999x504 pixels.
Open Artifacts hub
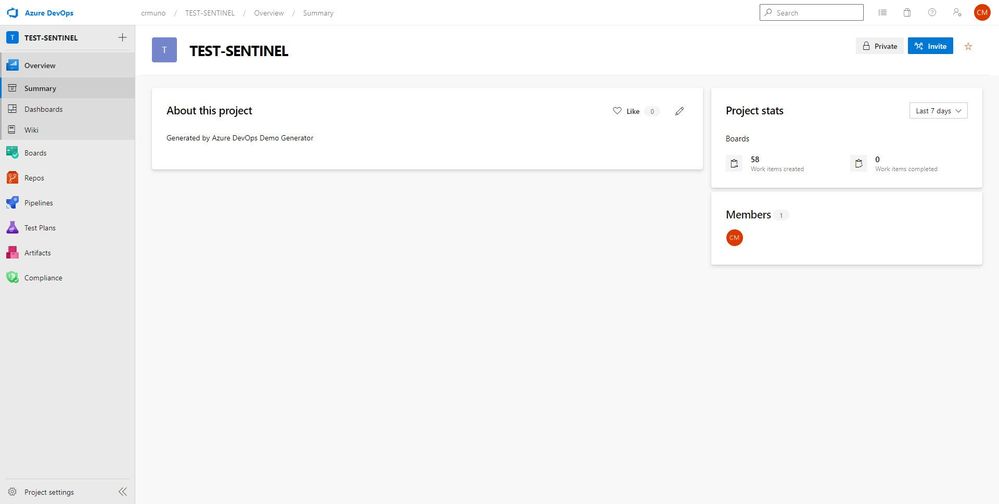68,253
